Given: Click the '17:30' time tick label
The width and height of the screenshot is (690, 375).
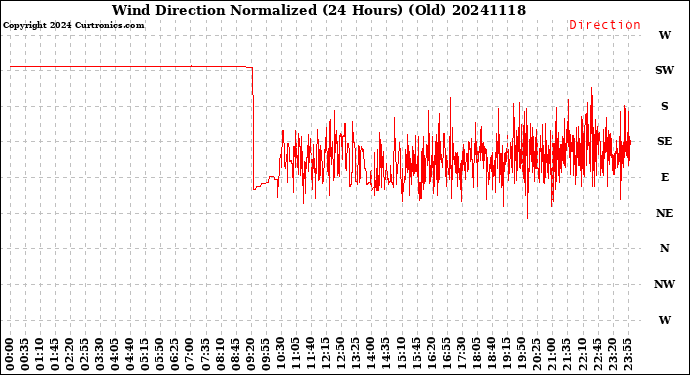Looking at the screenshot, I should (461, 355).
